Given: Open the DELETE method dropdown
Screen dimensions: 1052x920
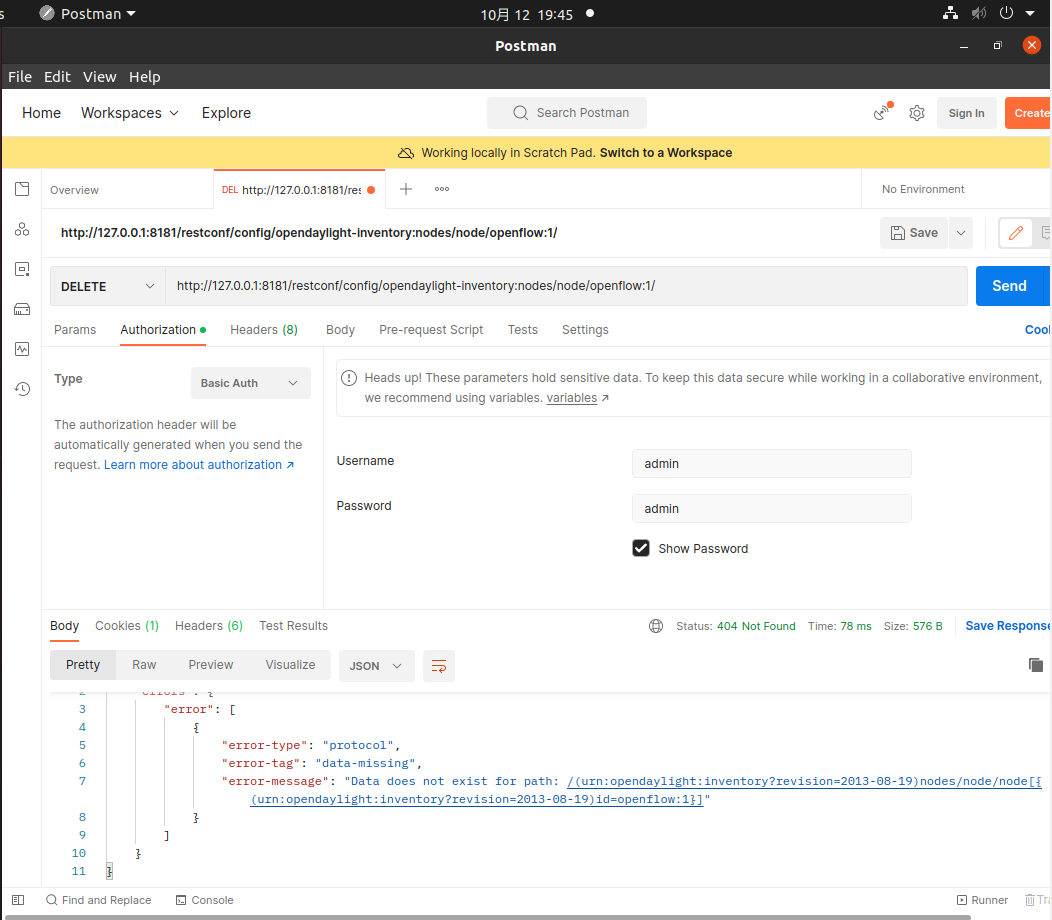Looking at the screenshot, I should [107, 287].
